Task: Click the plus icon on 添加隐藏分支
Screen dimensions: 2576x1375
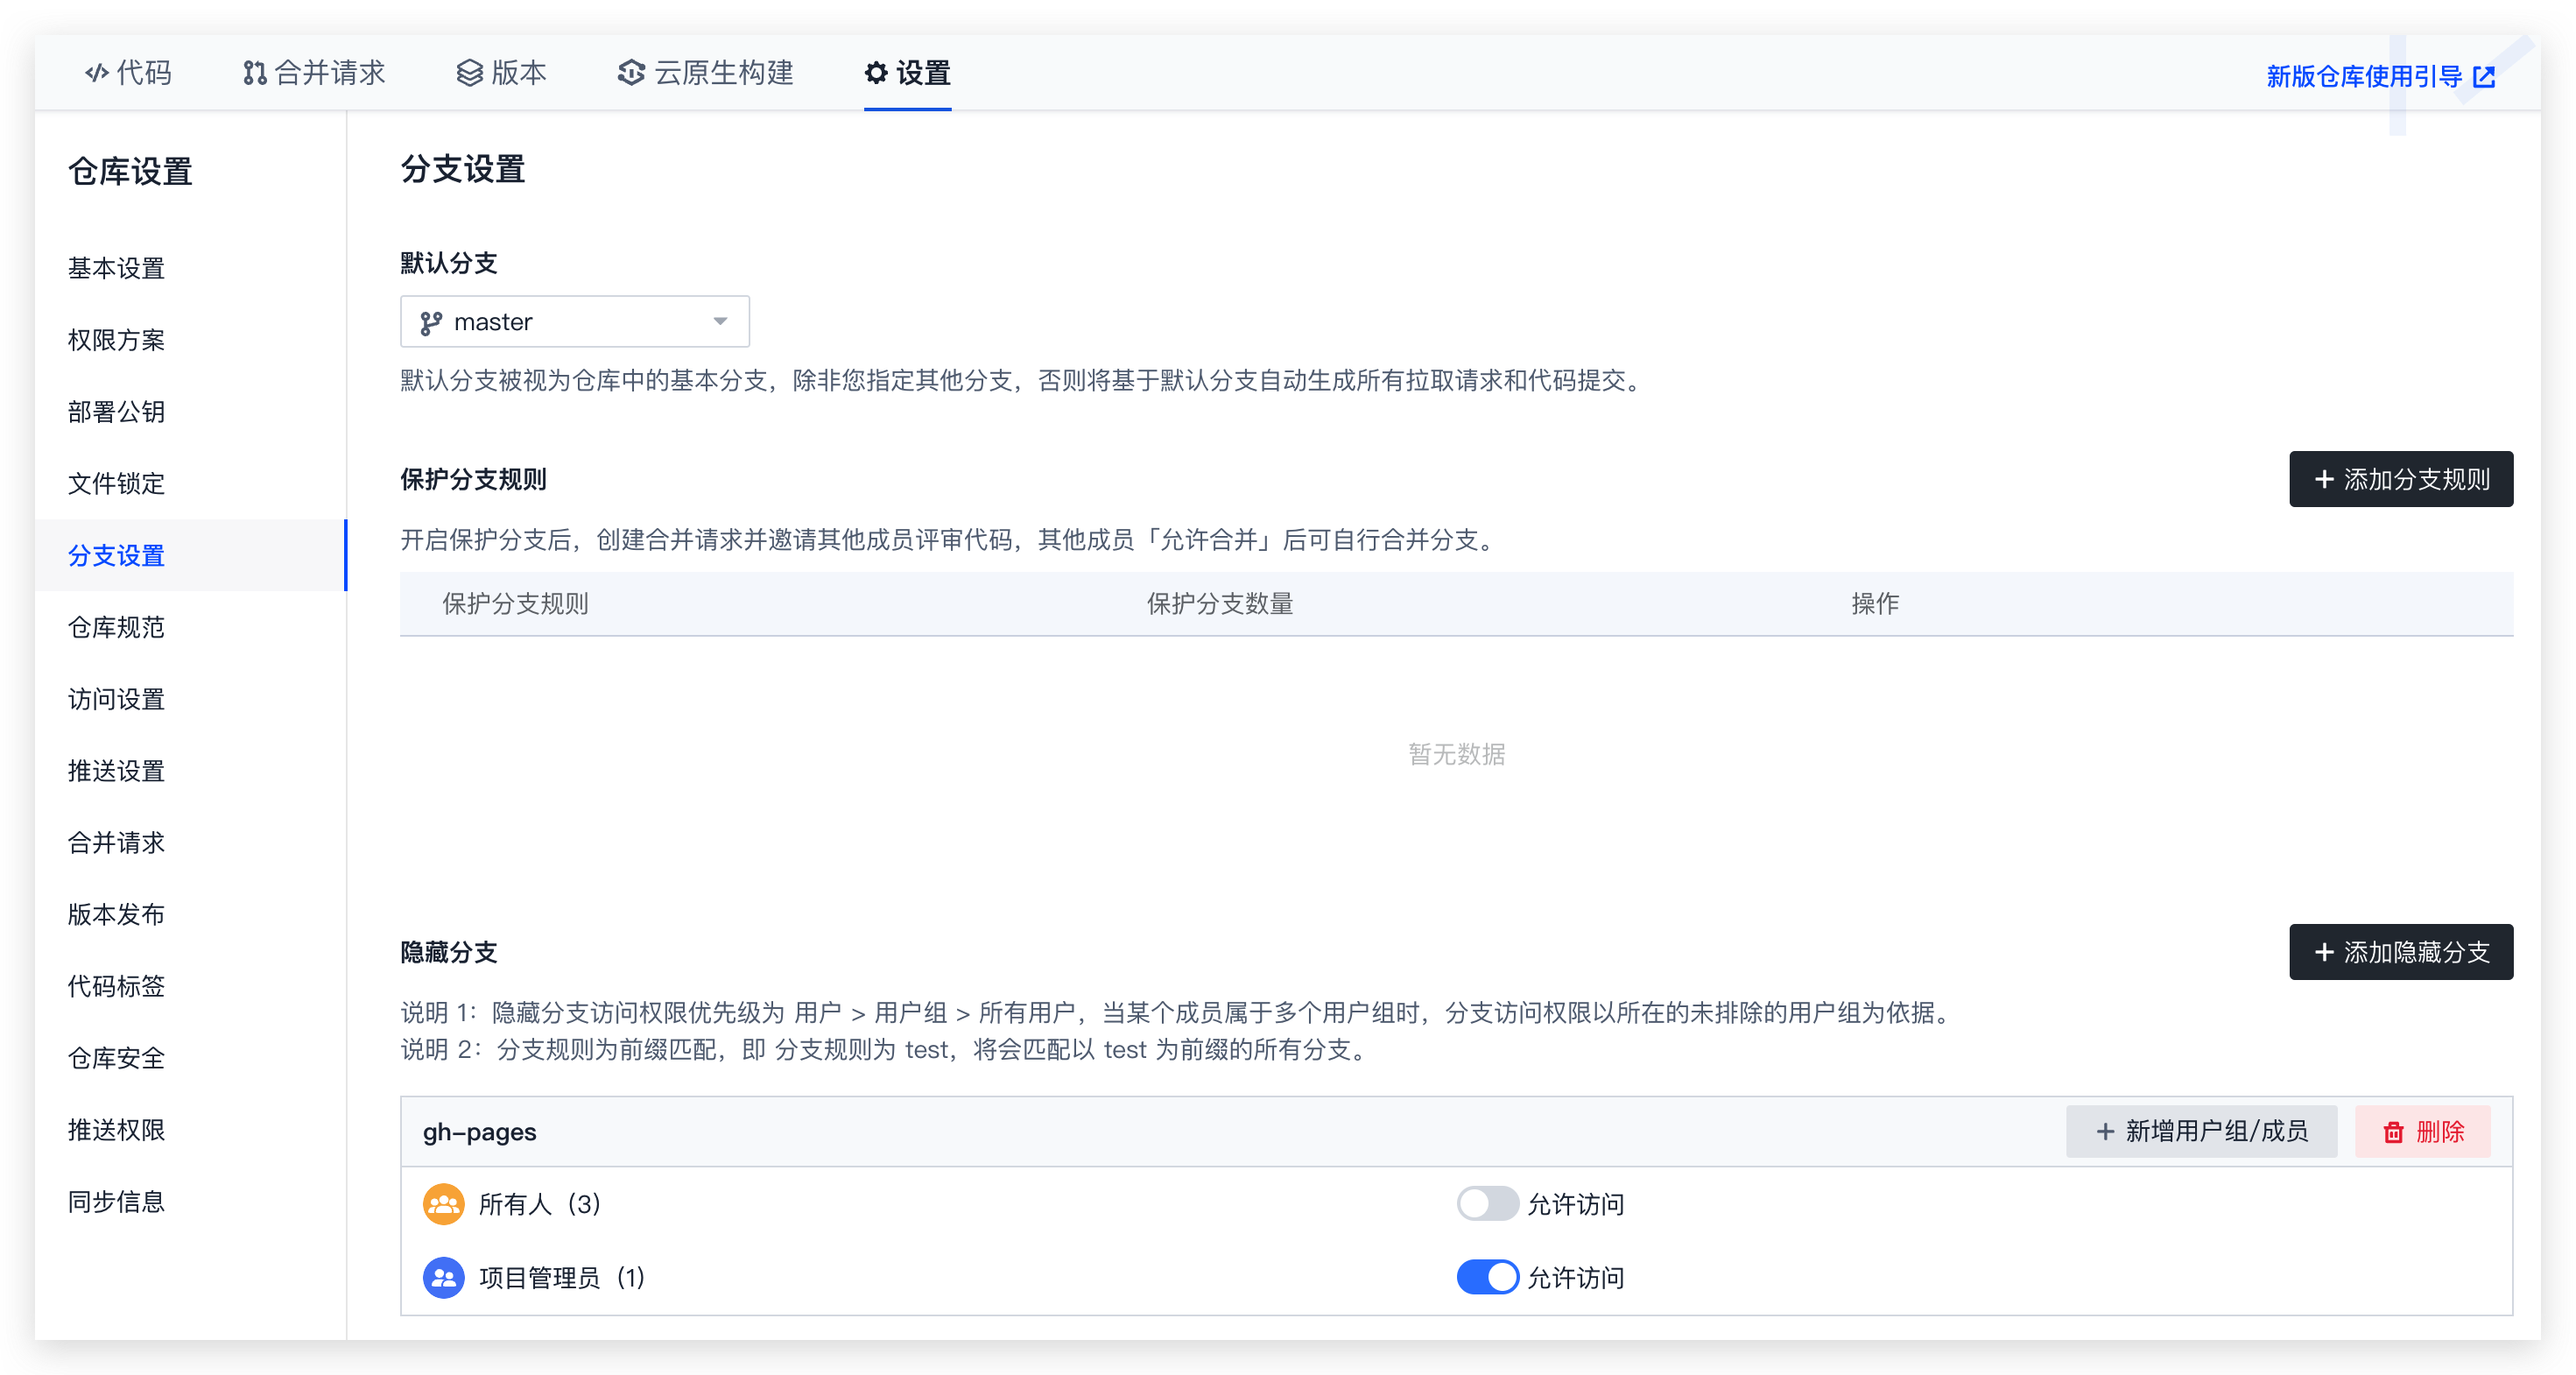Action: (x=2324, y=953)
